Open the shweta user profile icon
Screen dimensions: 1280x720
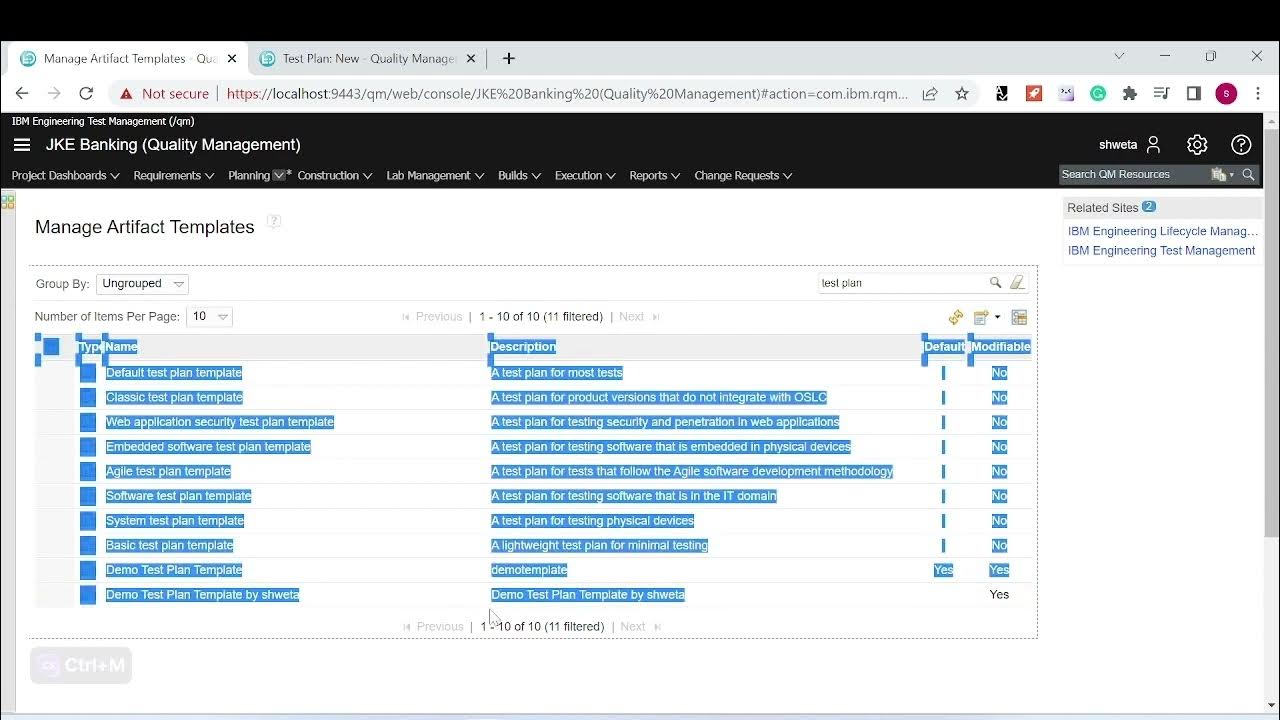click(x=1153, y=145)
